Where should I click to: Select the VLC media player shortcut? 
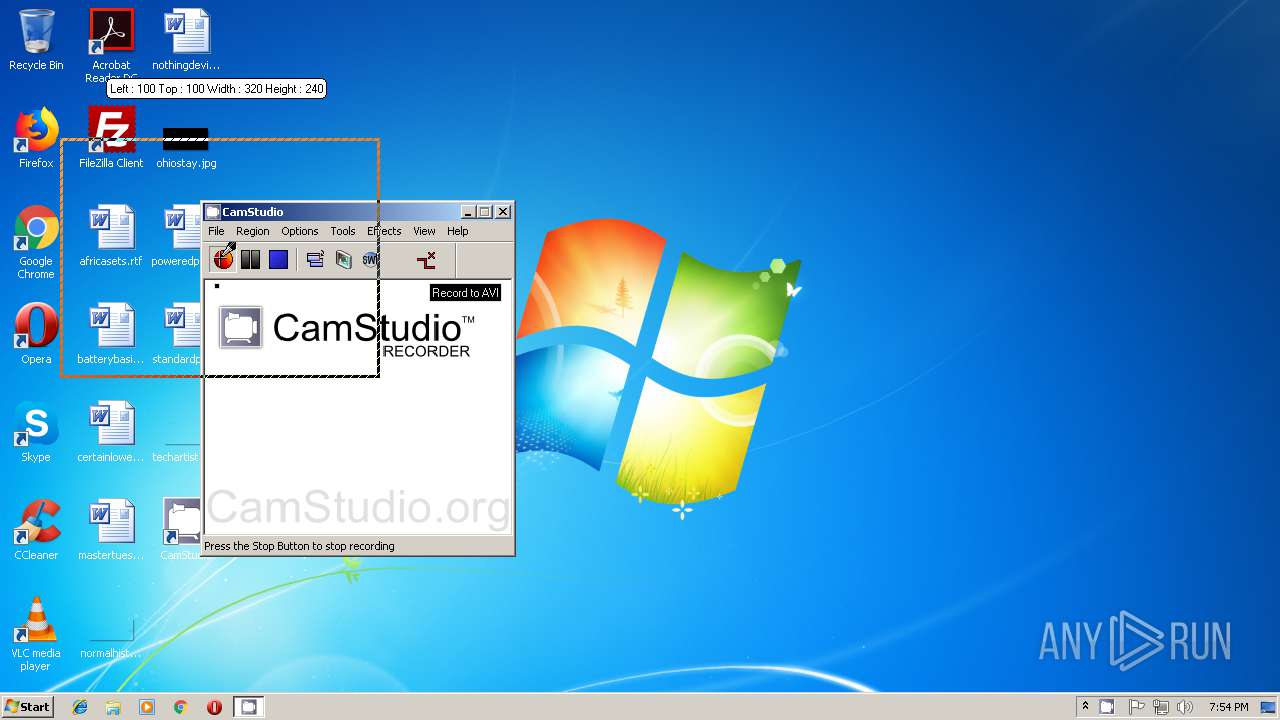pyautogui.click(x=36, y=634)
